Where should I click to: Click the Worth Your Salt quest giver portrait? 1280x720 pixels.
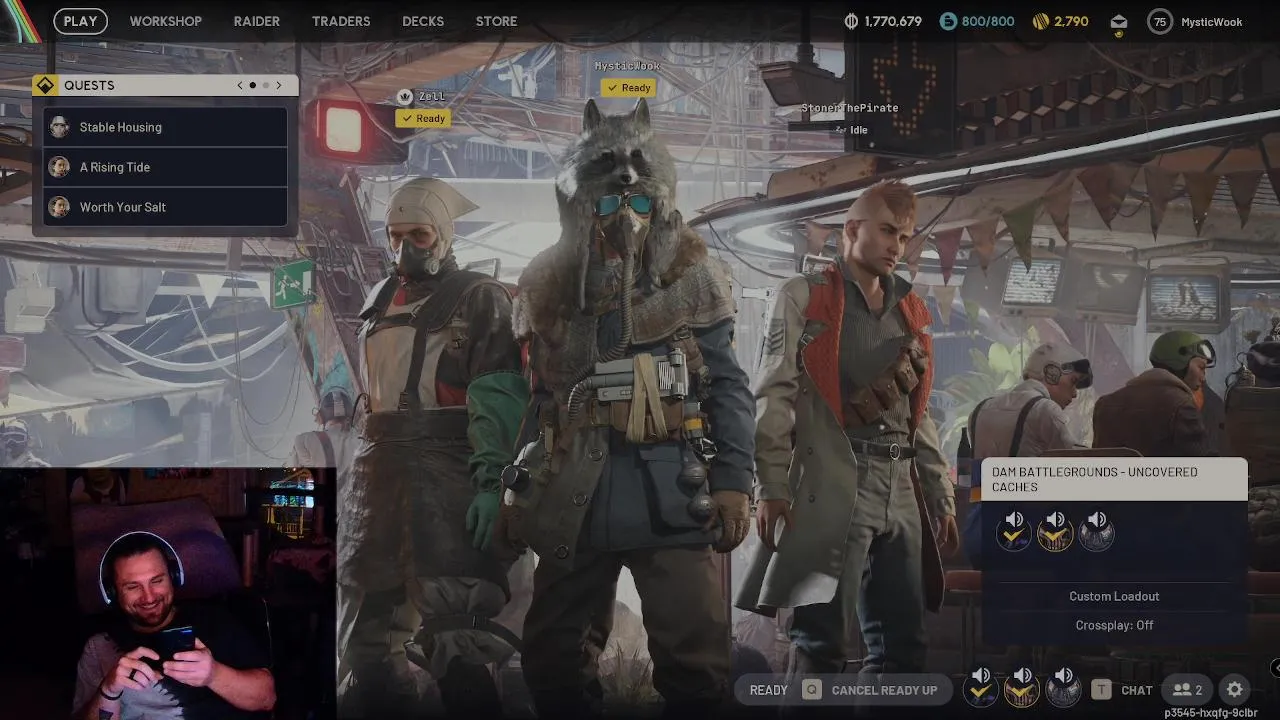[60, 207]
